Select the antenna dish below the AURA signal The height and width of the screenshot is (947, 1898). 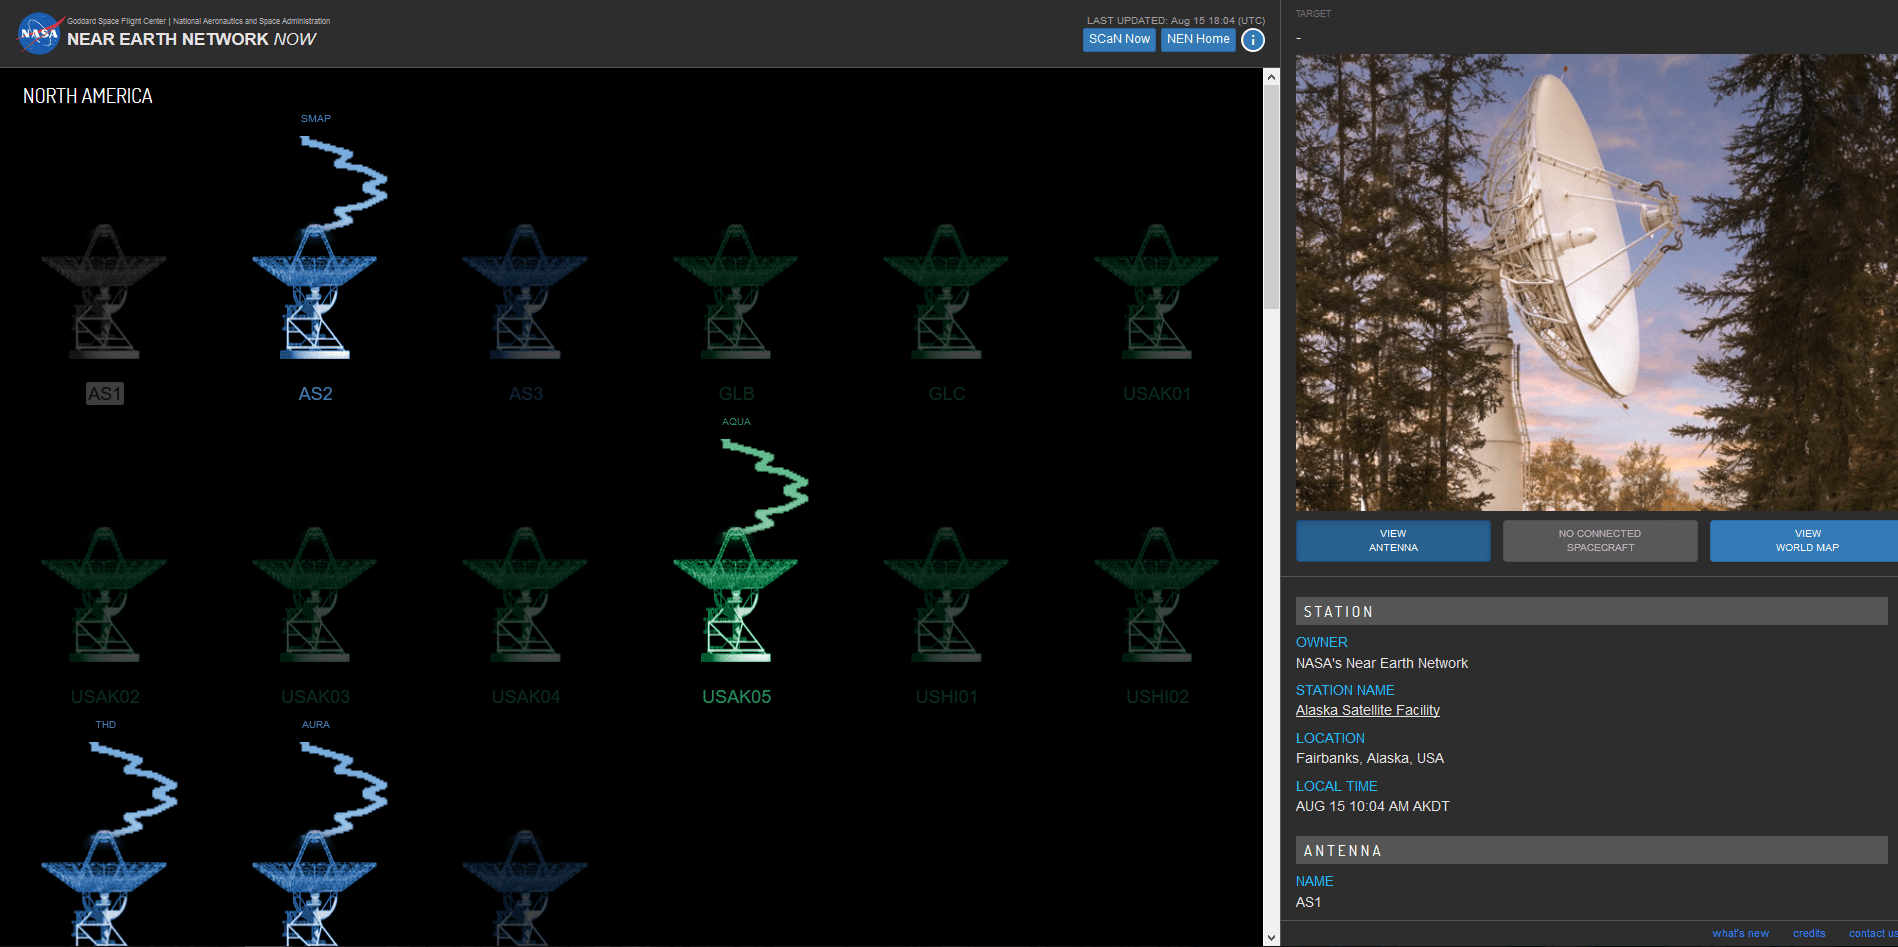pos(315,888)
